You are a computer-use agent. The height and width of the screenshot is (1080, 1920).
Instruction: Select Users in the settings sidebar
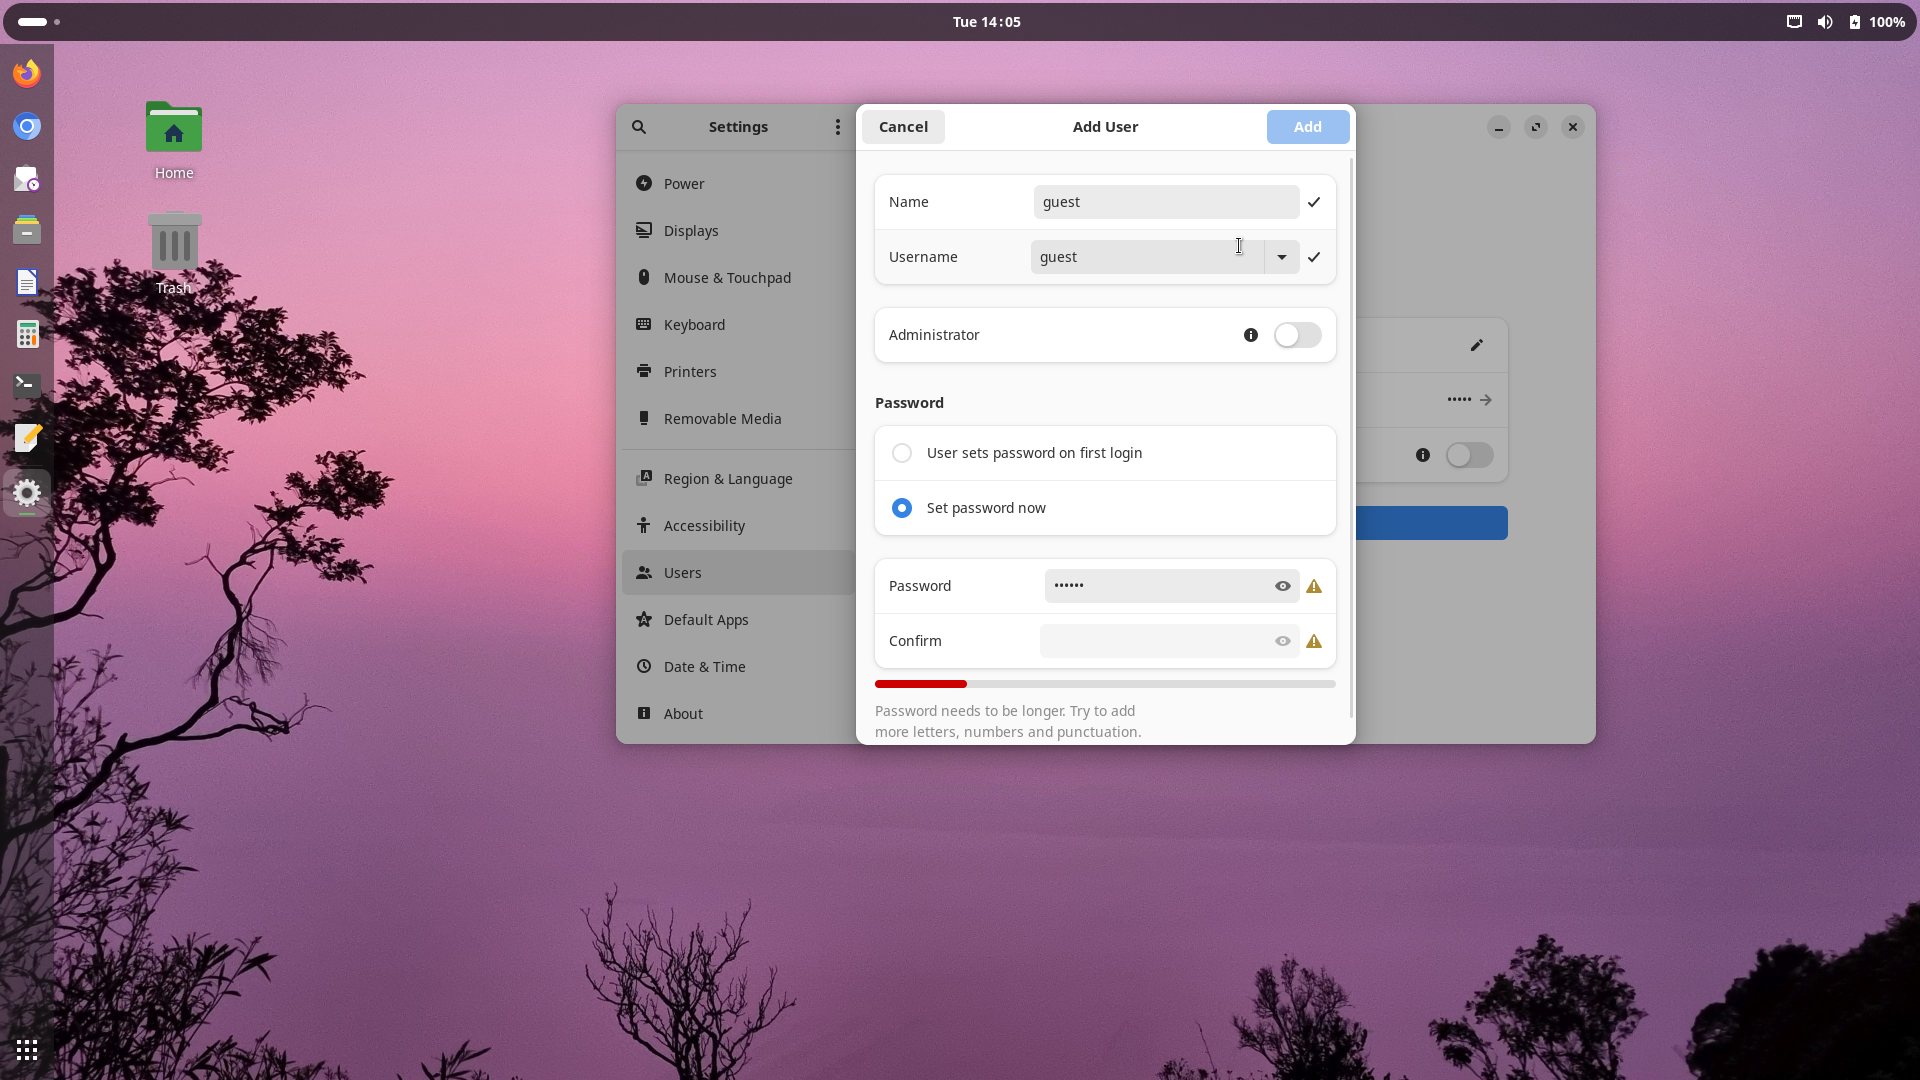pyautogui.click(x=738, y=573)
